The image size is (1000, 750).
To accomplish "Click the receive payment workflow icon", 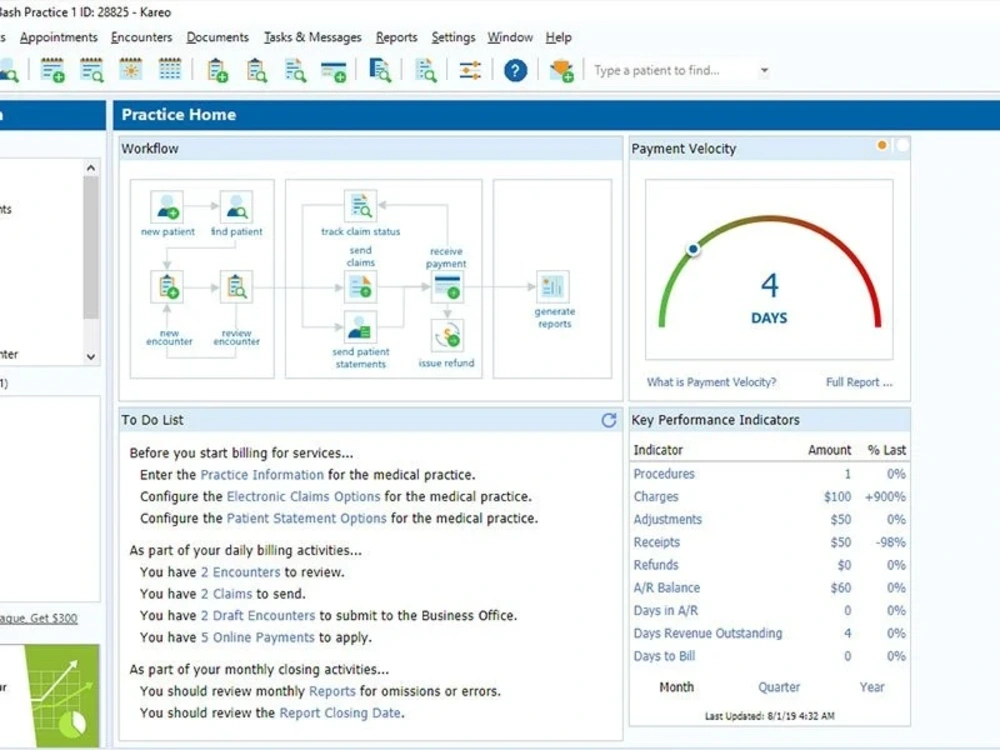I will (x=447, y=287).
